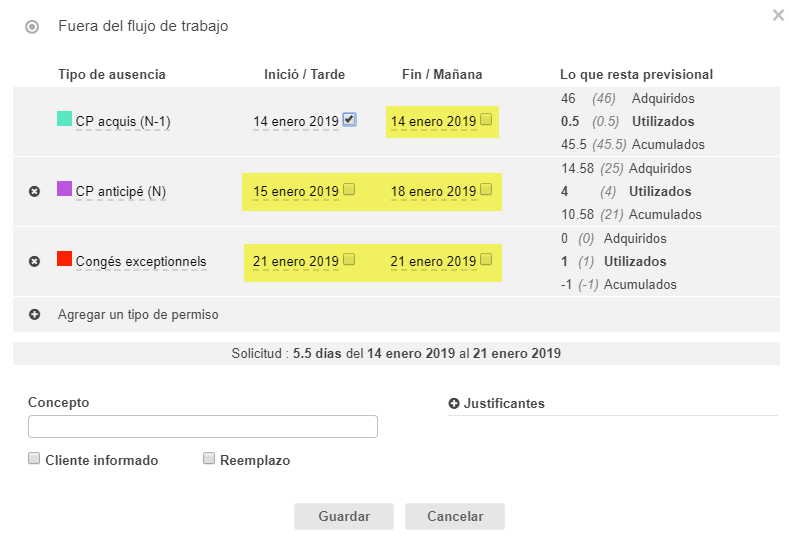This screenshot has height=538, width=791.
Task: Click the Guardar button
Action: tap(344, 516)
